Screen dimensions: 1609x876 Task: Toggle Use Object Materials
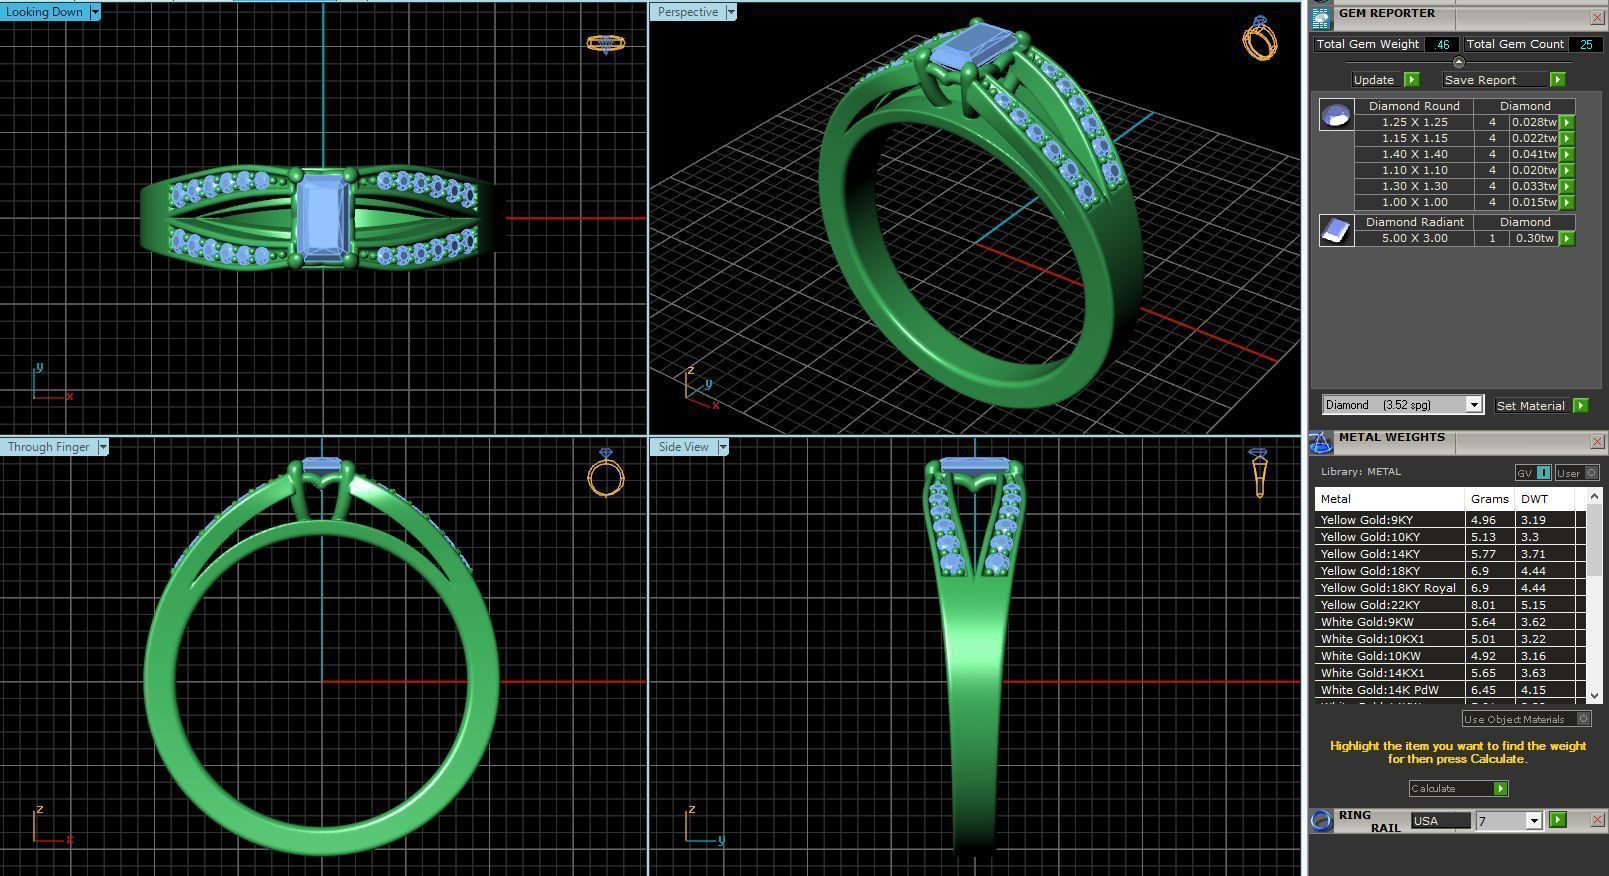click(x=1526, y=719)
